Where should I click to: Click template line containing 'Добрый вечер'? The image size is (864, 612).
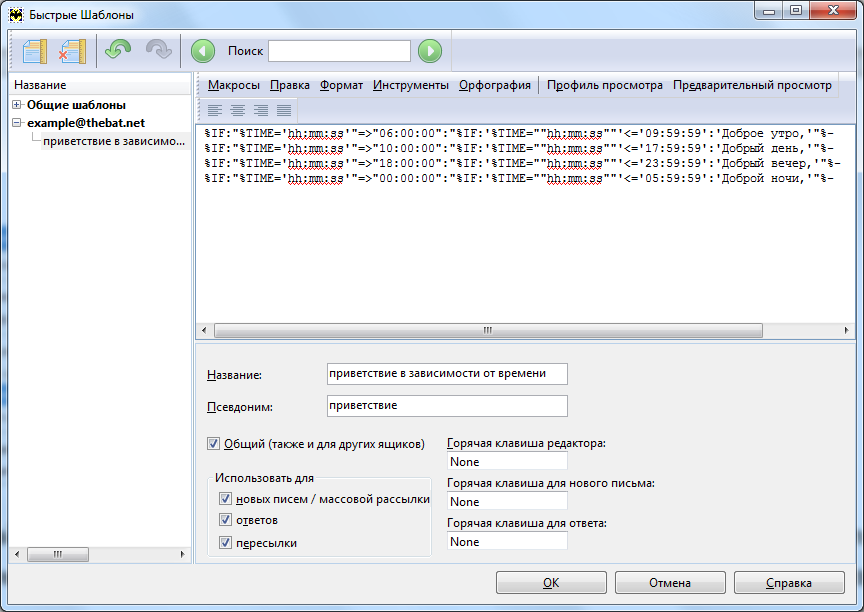(x=522, y=163)
